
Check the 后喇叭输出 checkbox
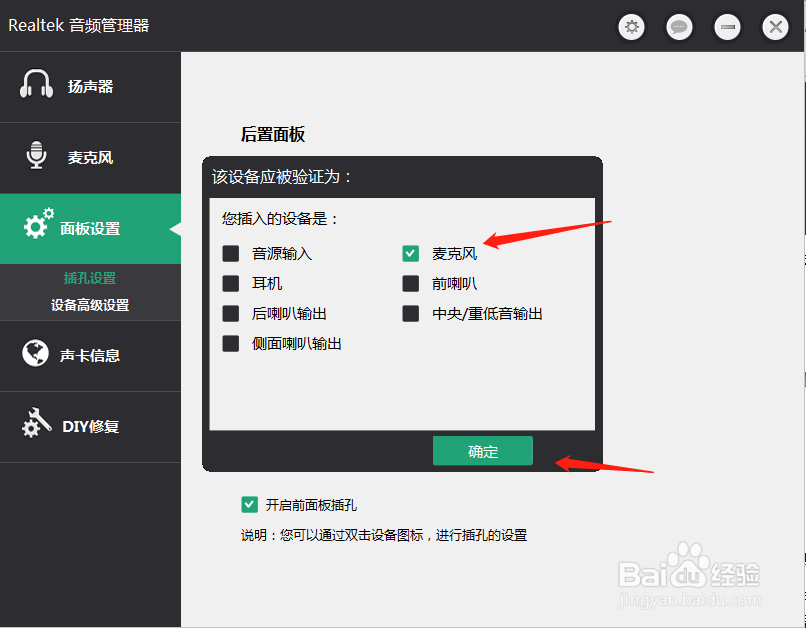(231, 313)
